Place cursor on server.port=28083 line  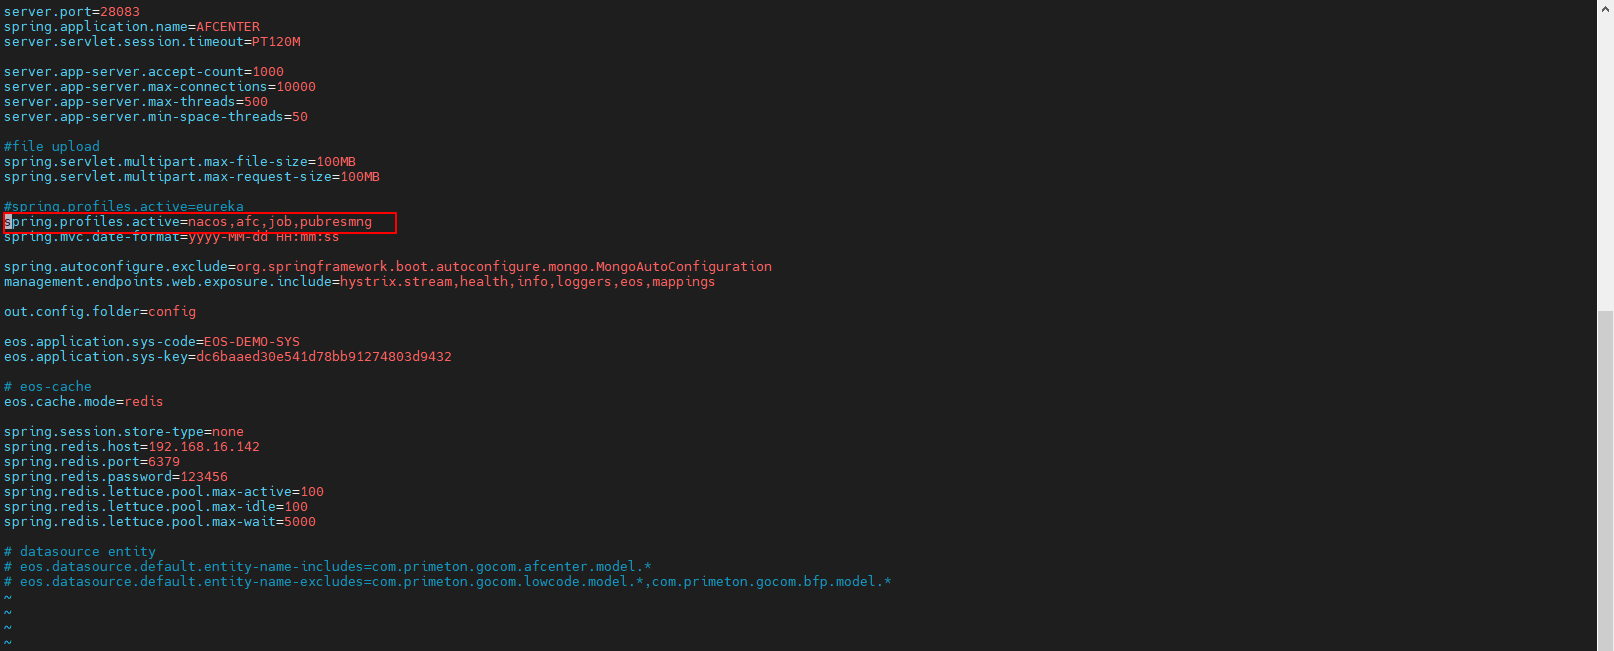point(72,12)
